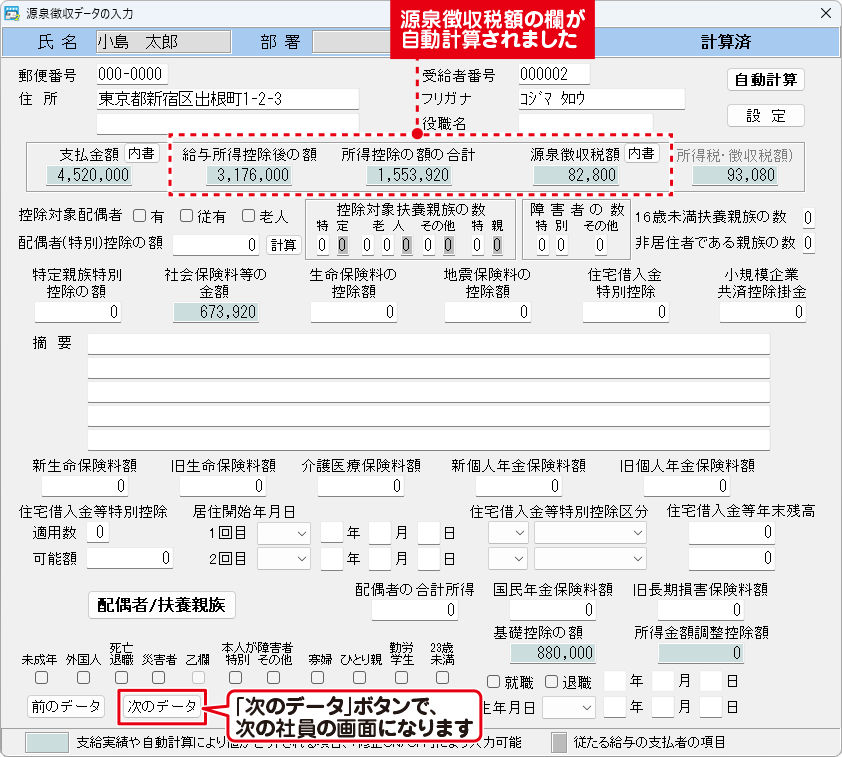Expand the 1回目 居住開始年月日 era dropdown

click(x=285, y=533)
